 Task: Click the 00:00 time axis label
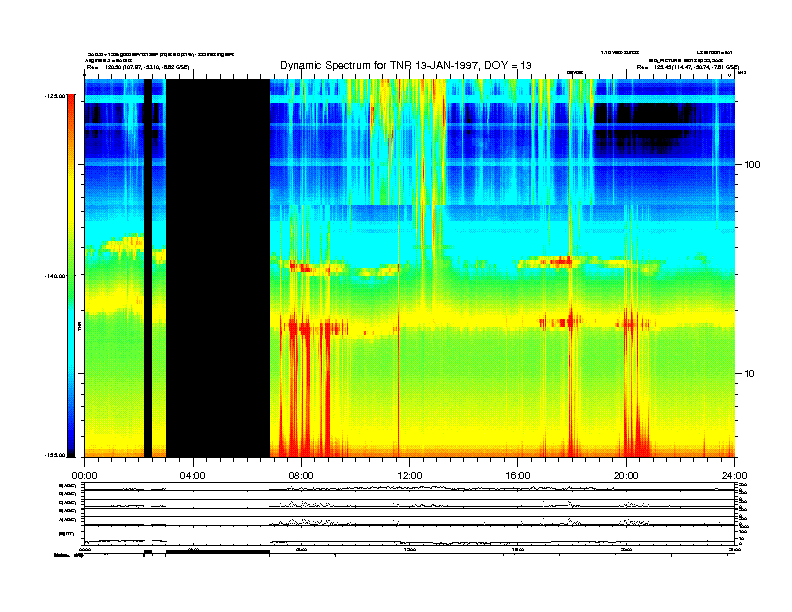[84, 476]
